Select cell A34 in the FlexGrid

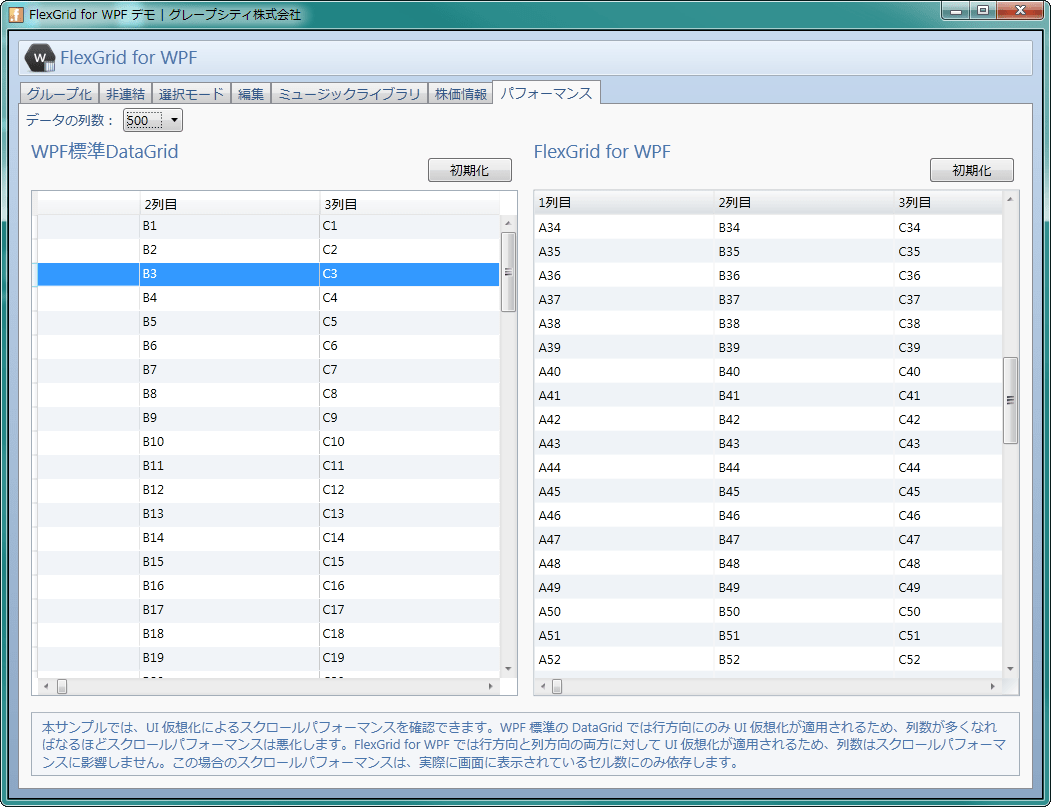point(600,227)
